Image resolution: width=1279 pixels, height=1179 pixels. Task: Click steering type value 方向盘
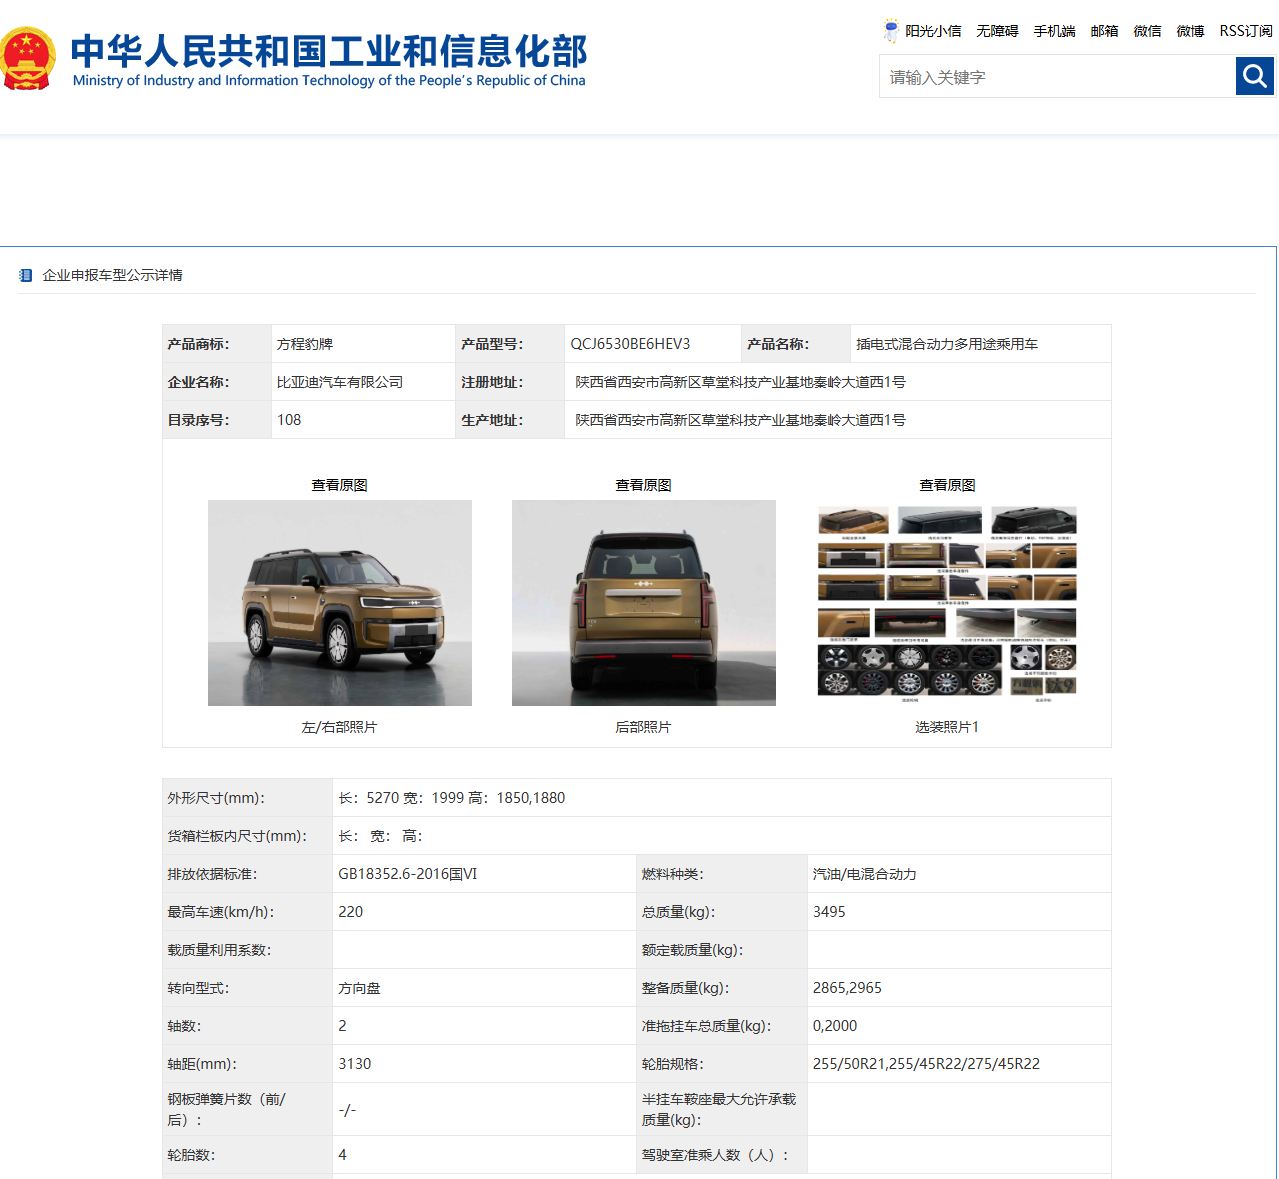coord(359,988)
